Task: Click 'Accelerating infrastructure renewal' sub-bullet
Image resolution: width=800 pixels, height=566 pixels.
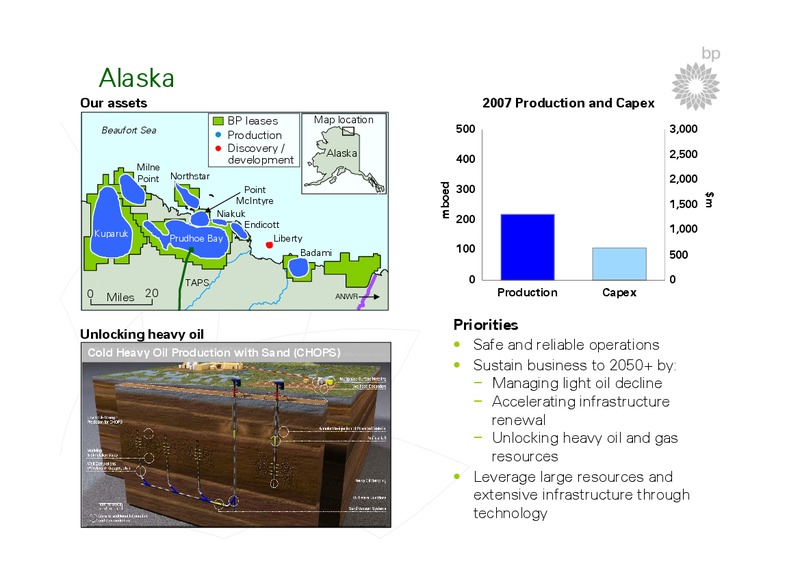Action: pyautogui.click(x=581, y=410)
